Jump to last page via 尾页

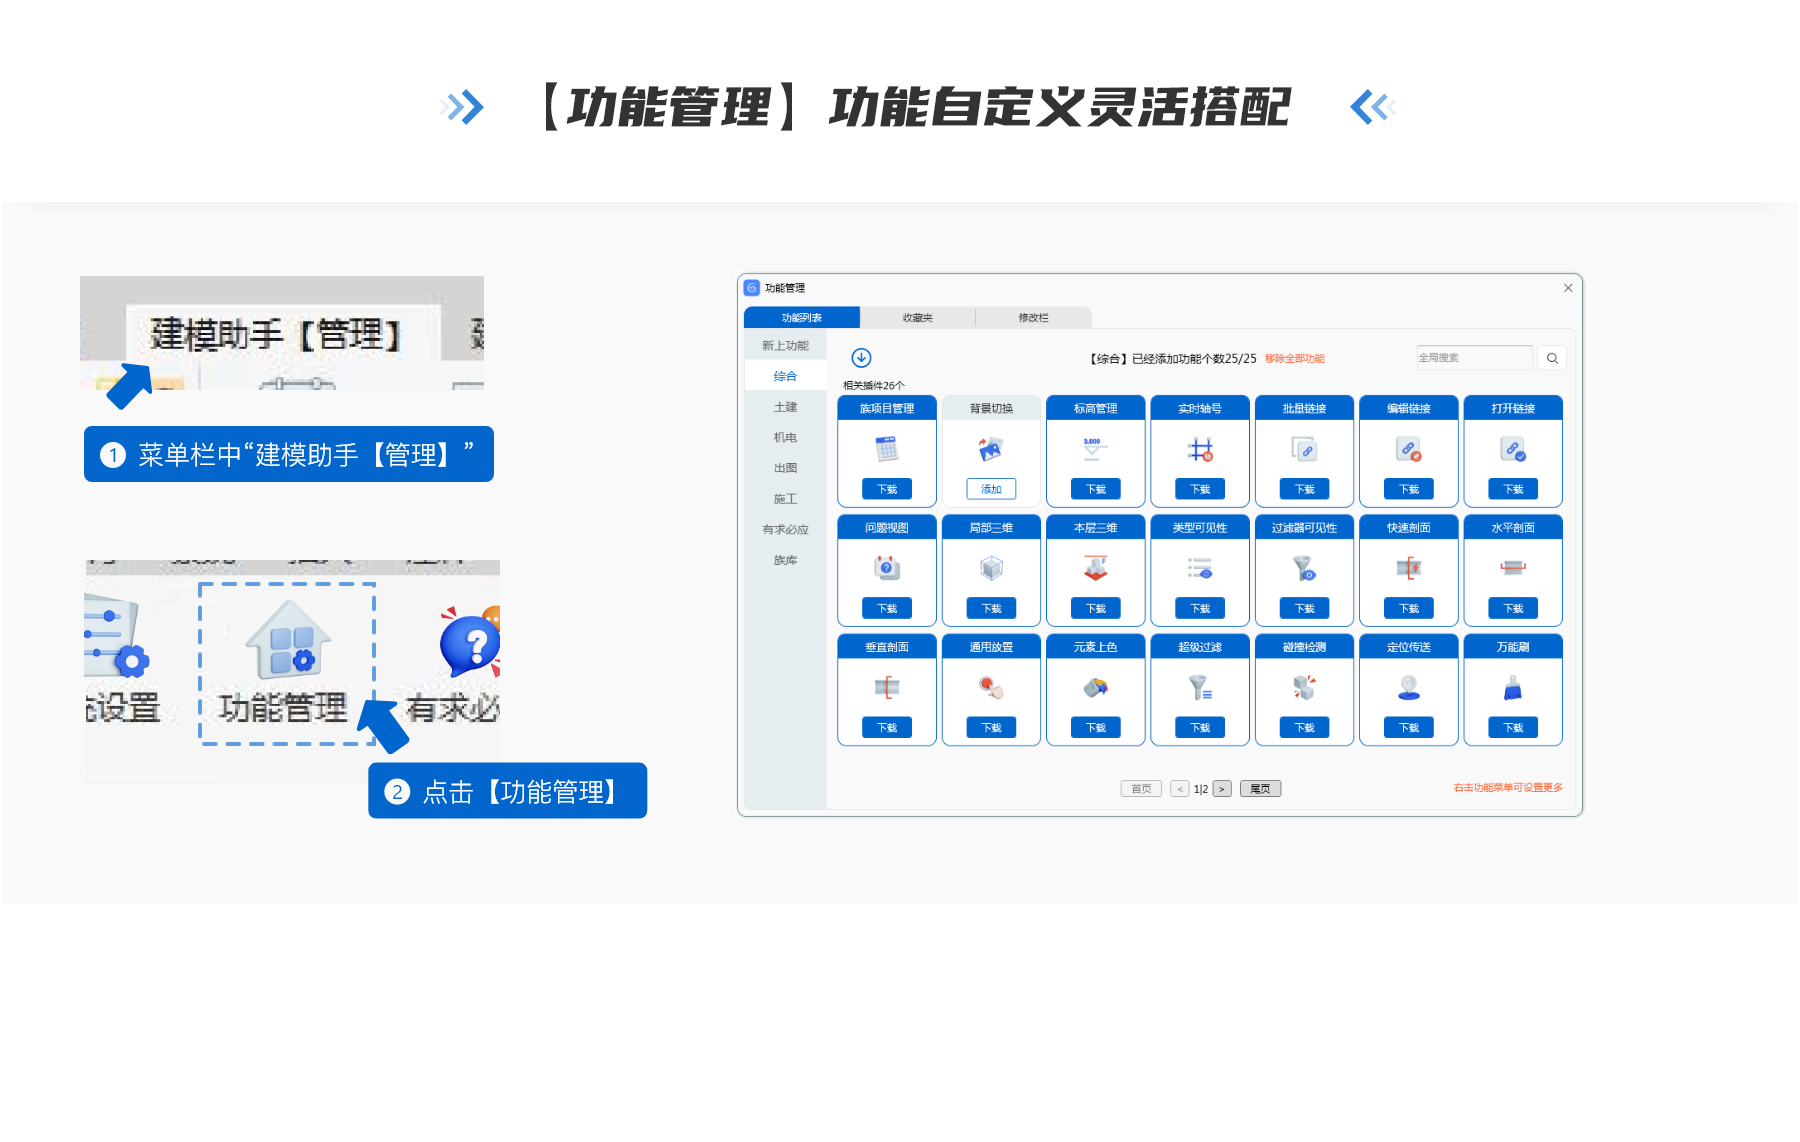click(1260, 789)
